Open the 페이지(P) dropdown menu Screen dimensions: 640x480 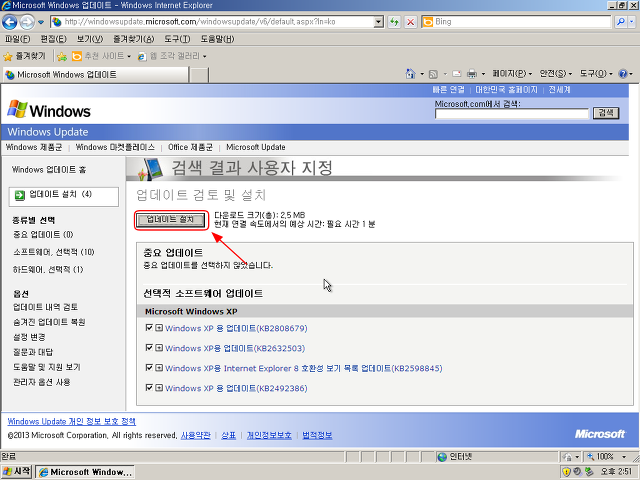(512, 74)
